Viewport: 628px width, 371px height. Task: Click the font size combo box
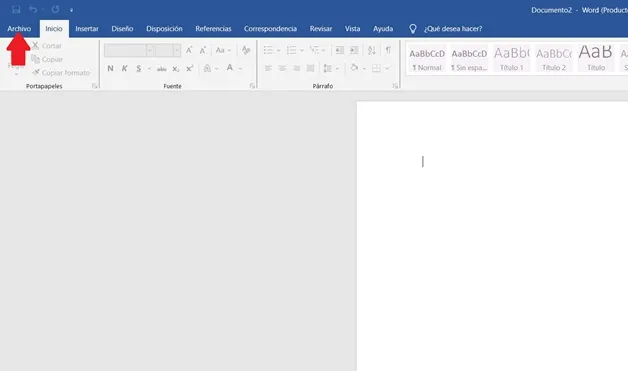coord(168,50)
